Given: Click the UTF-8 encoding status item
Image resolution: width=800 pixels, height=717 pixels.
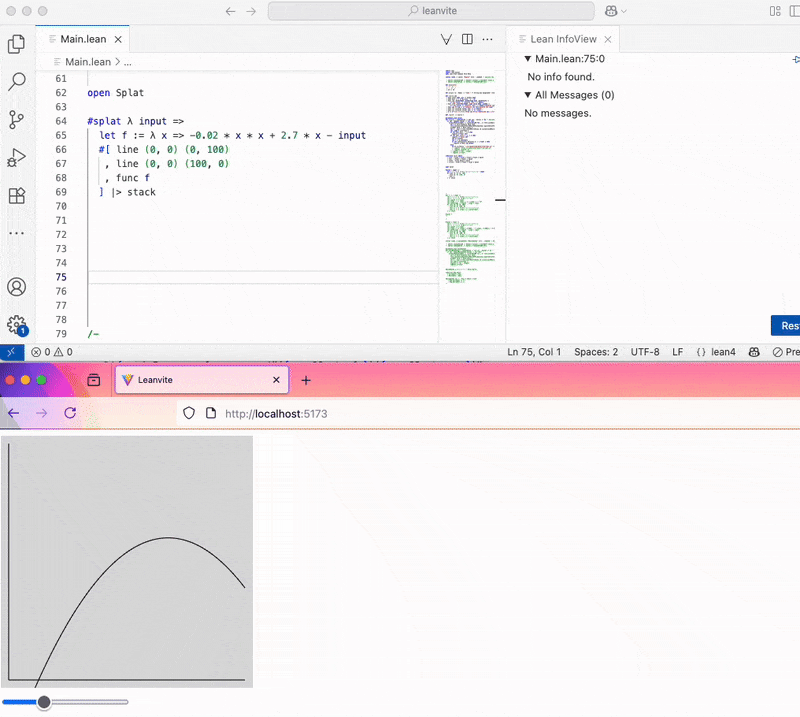Looking at the screenshot, I should (x=643, y=352).
